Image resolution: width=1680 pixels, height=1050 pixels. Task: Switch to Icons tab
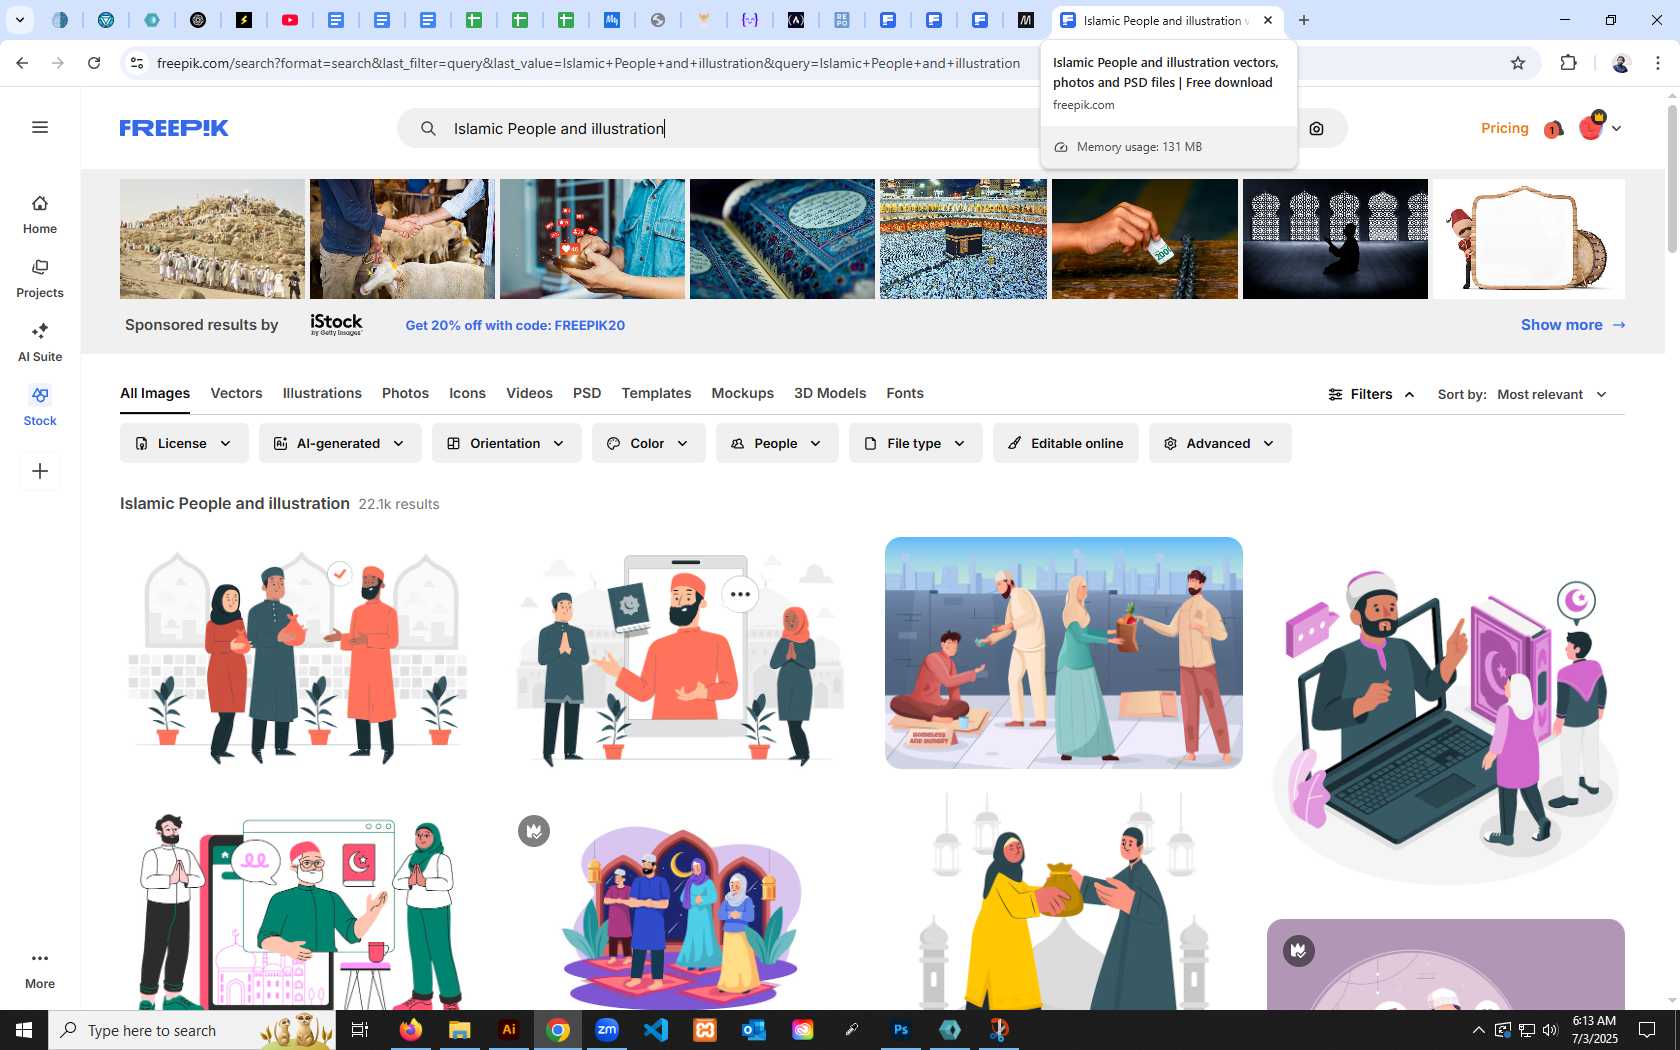(x=467, y=393)
